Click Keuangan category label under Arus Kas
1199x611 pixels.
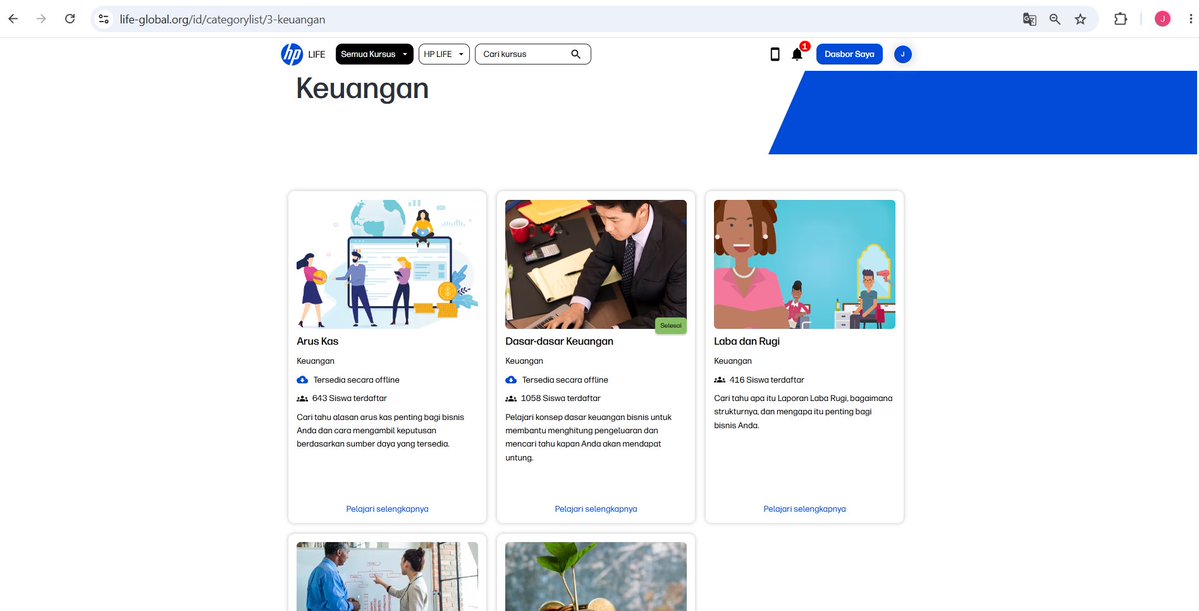(x=316, y=361)
